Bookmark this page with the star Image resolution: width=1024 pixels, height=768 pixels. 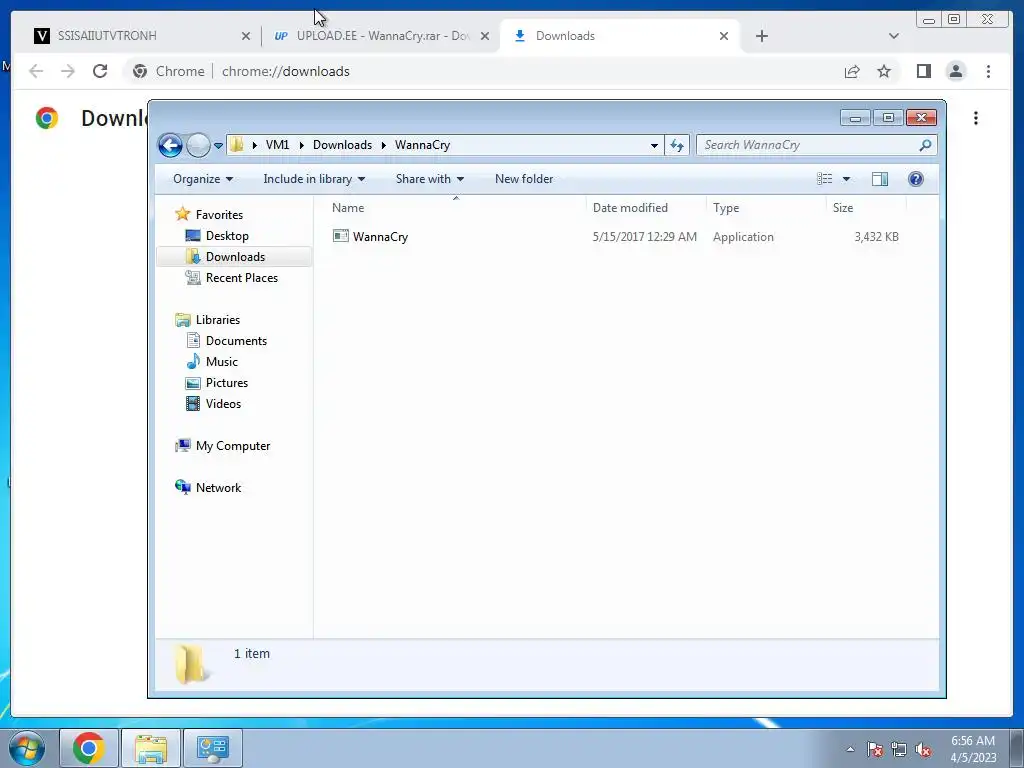coord(884,71)
